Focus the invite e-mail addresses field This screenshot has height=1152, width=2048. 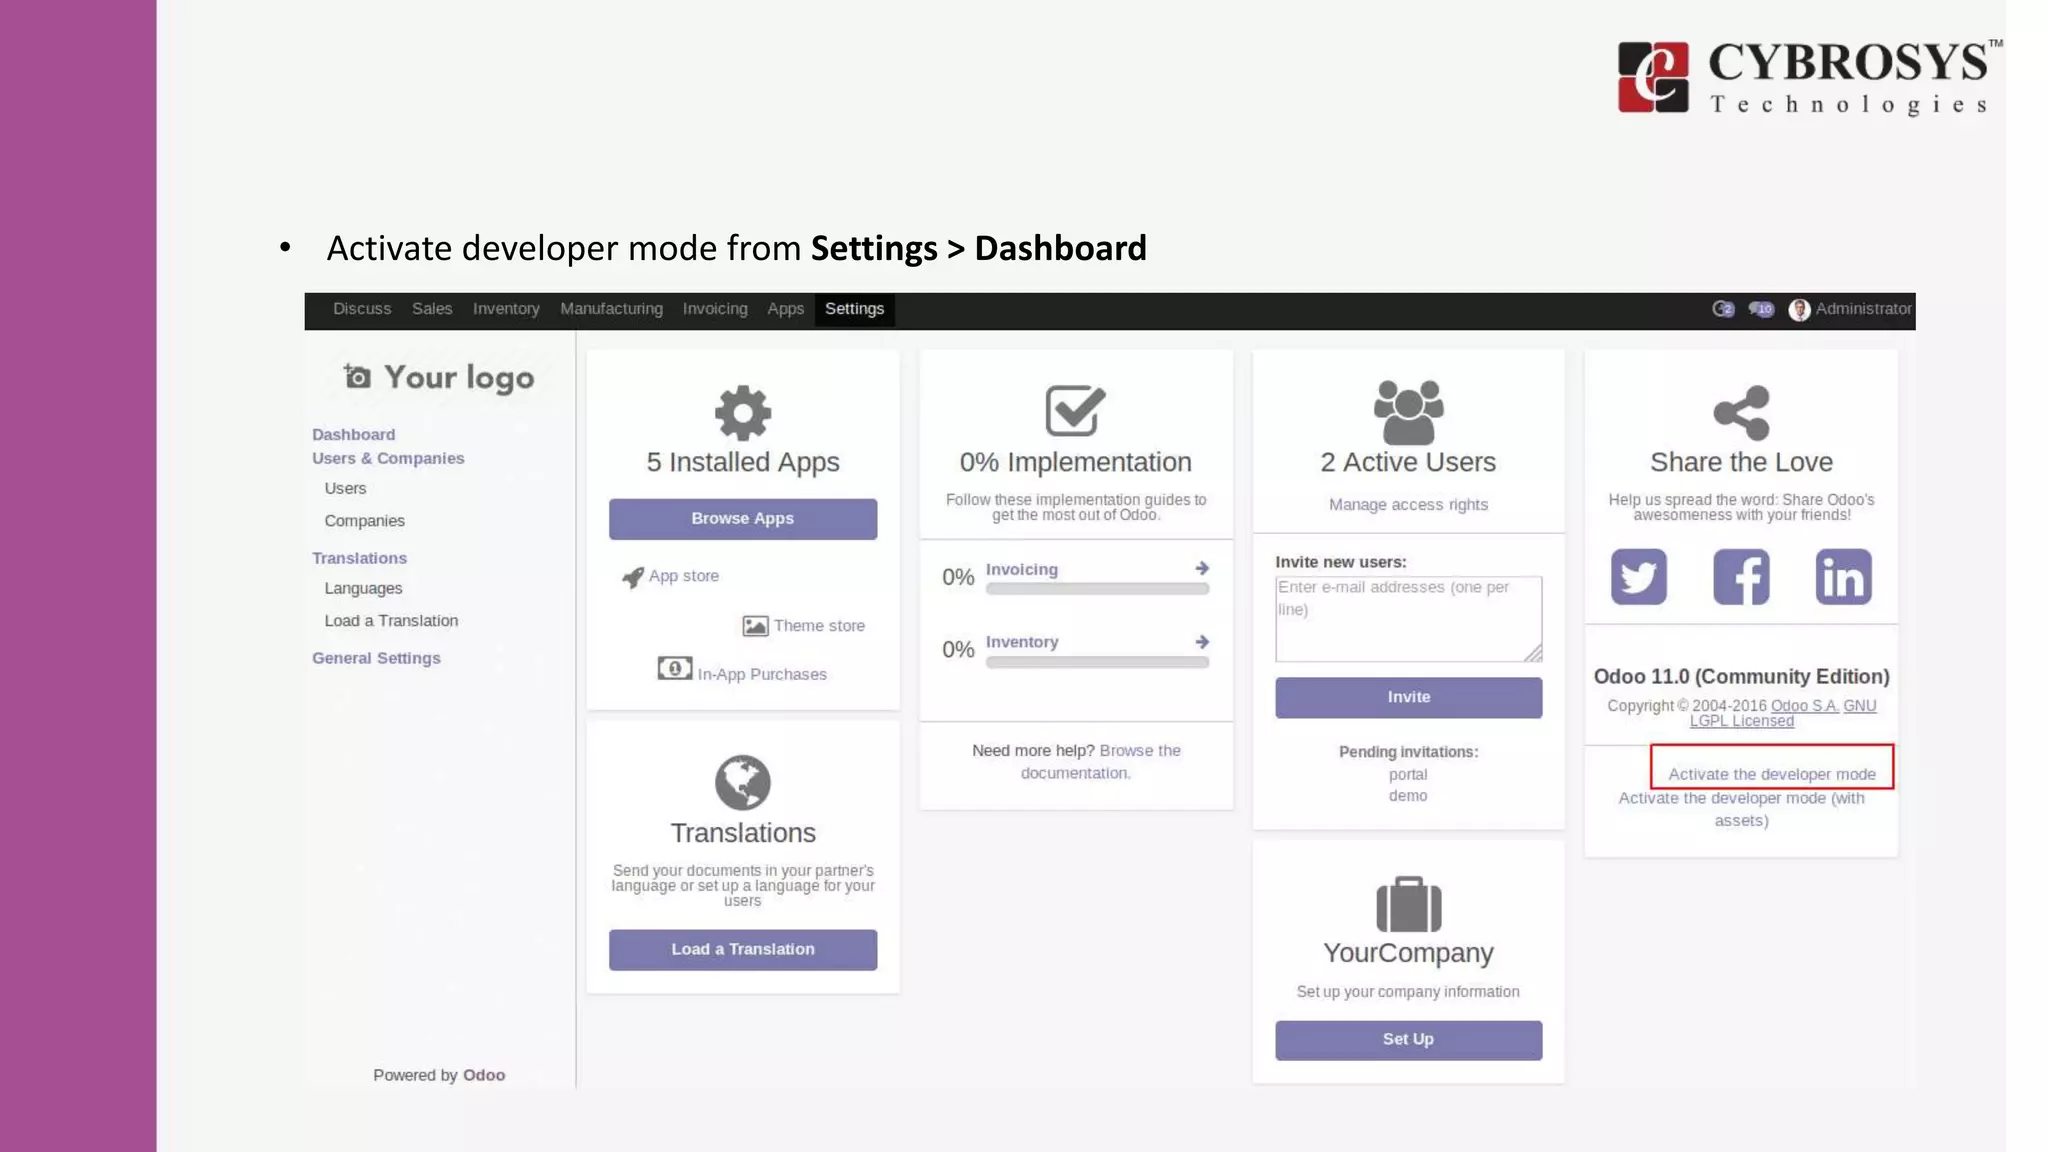click(x=1408, y=619)
